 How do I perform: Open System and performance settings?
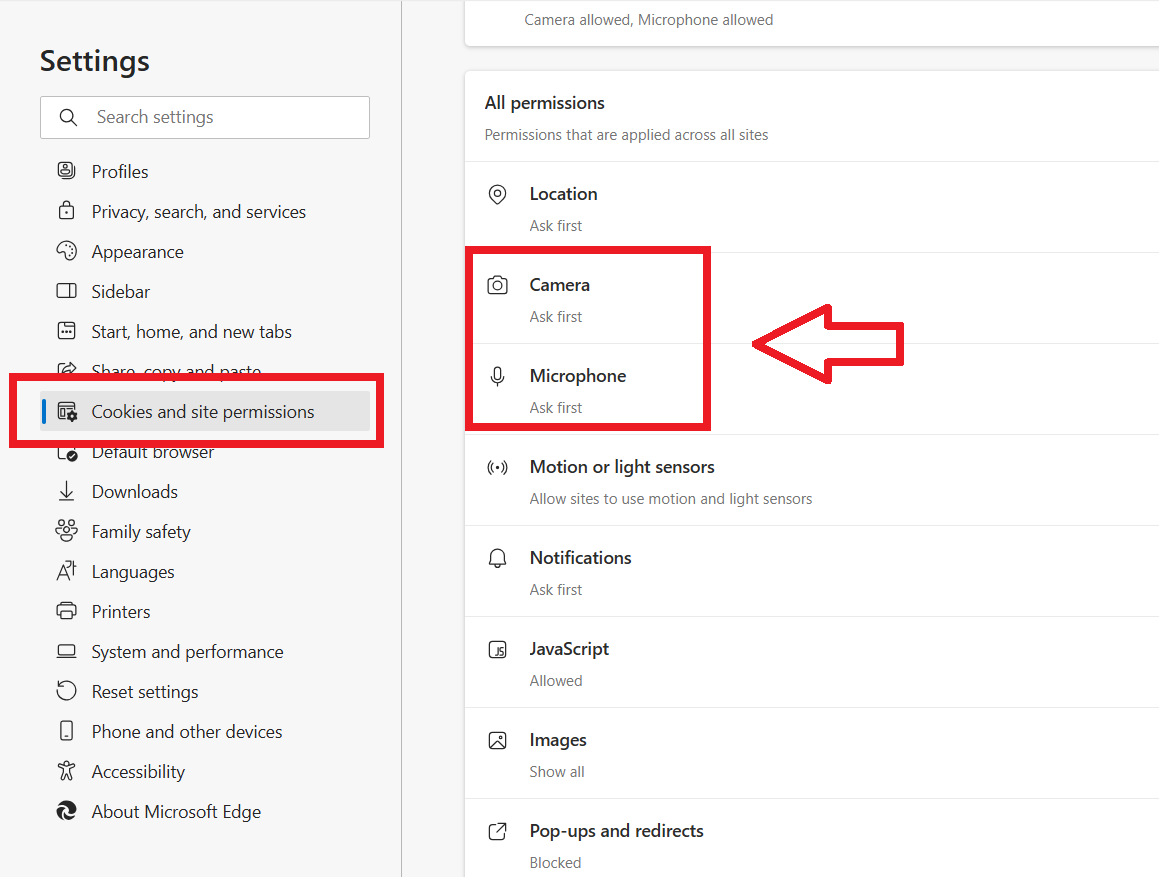[187, 652]
